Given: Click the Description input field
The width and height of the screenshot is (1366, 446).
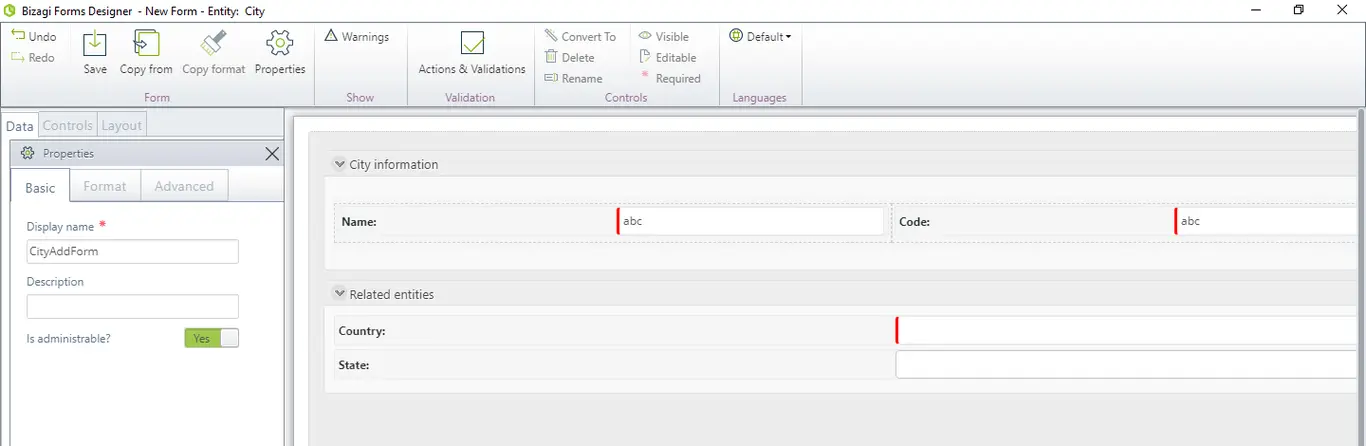Looking at the screenshot, I should 132,306.
